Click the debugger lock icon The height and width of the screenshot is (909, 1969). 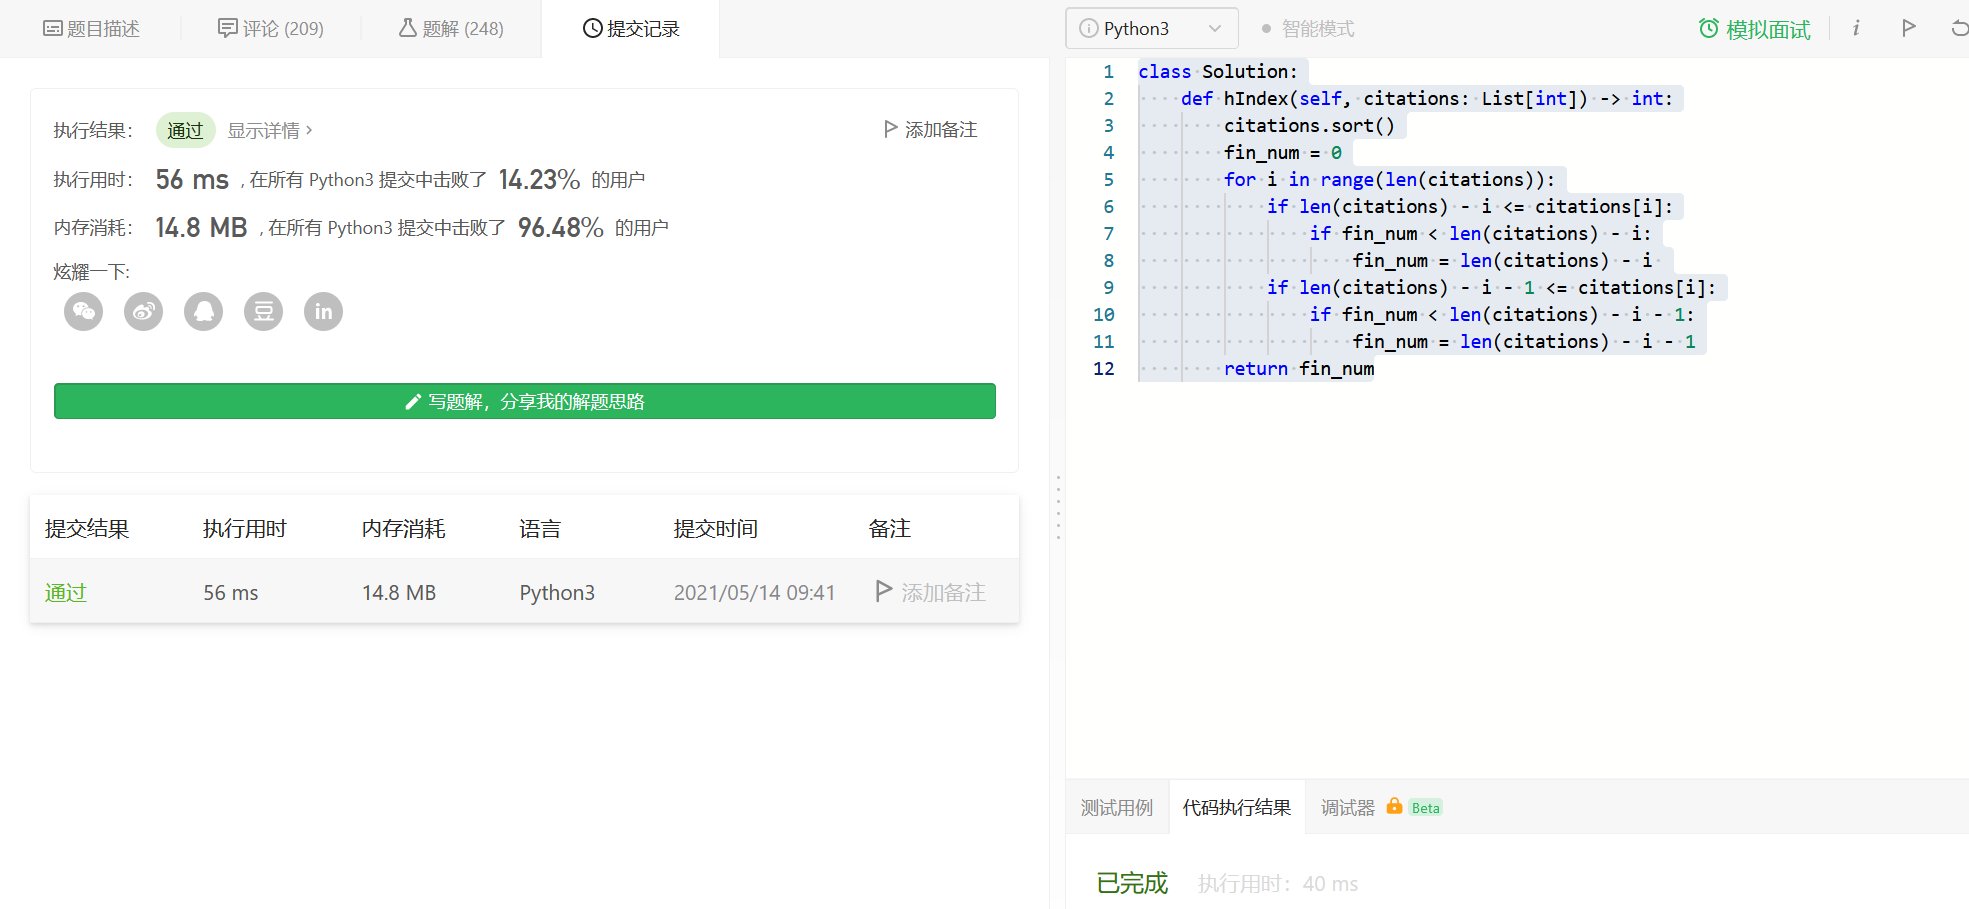(x=1394, y=806)
